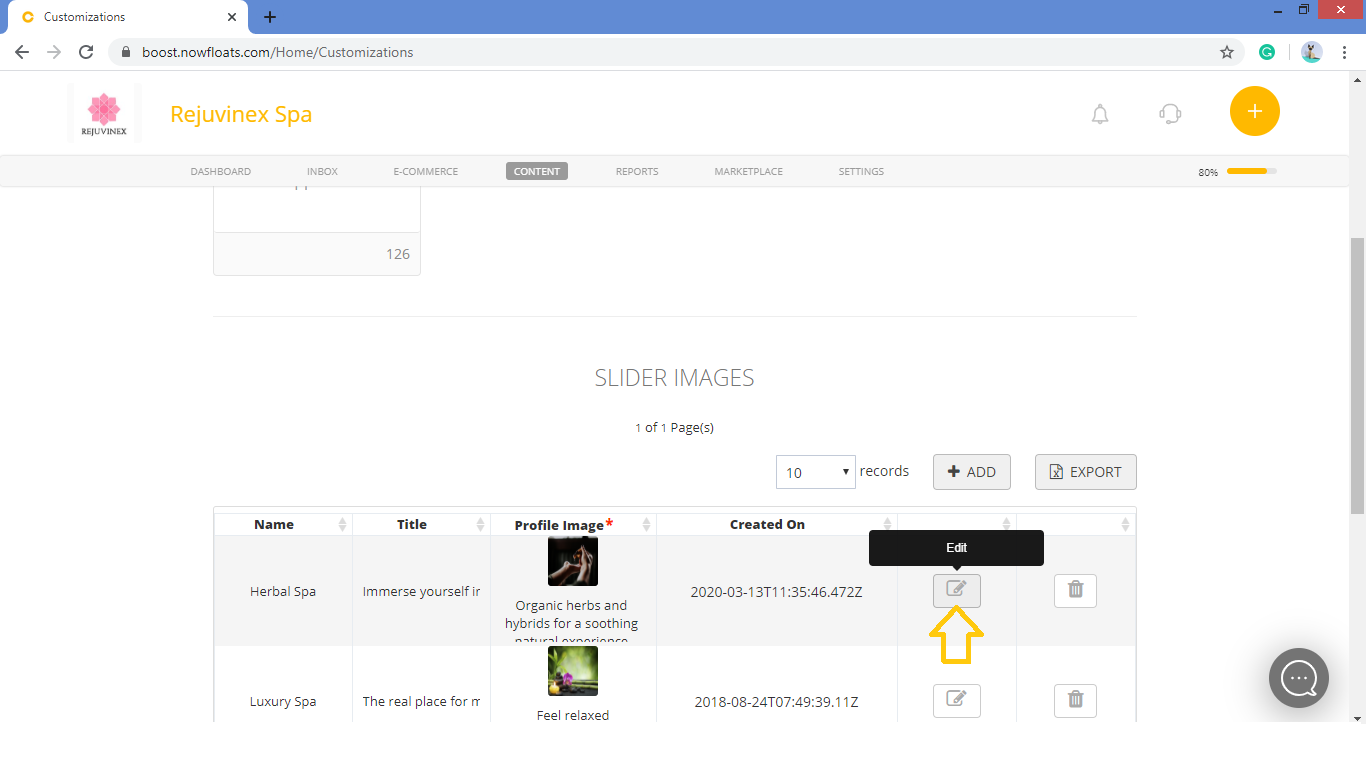Open the E-COMMERCE menu
The image size is (1366, 768).
pyautogui.click(x=426, y=171)
